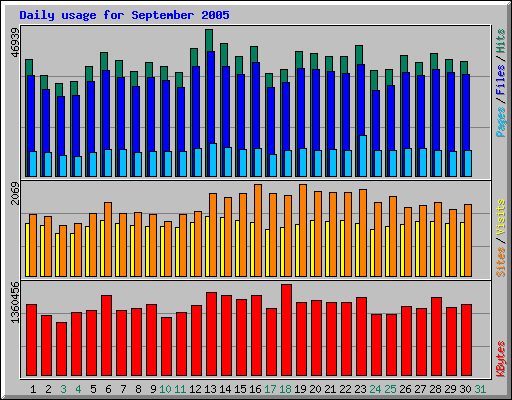Click day 13 on the x-axis

[210, 389]
